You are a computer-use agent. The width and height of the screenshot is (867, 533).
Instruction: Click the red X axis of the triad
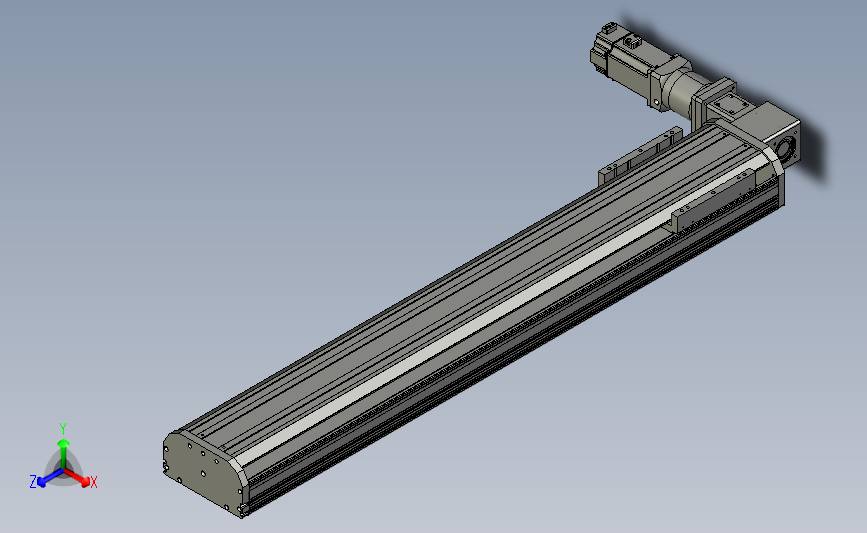pyautogui.click(x=80, y=479)
